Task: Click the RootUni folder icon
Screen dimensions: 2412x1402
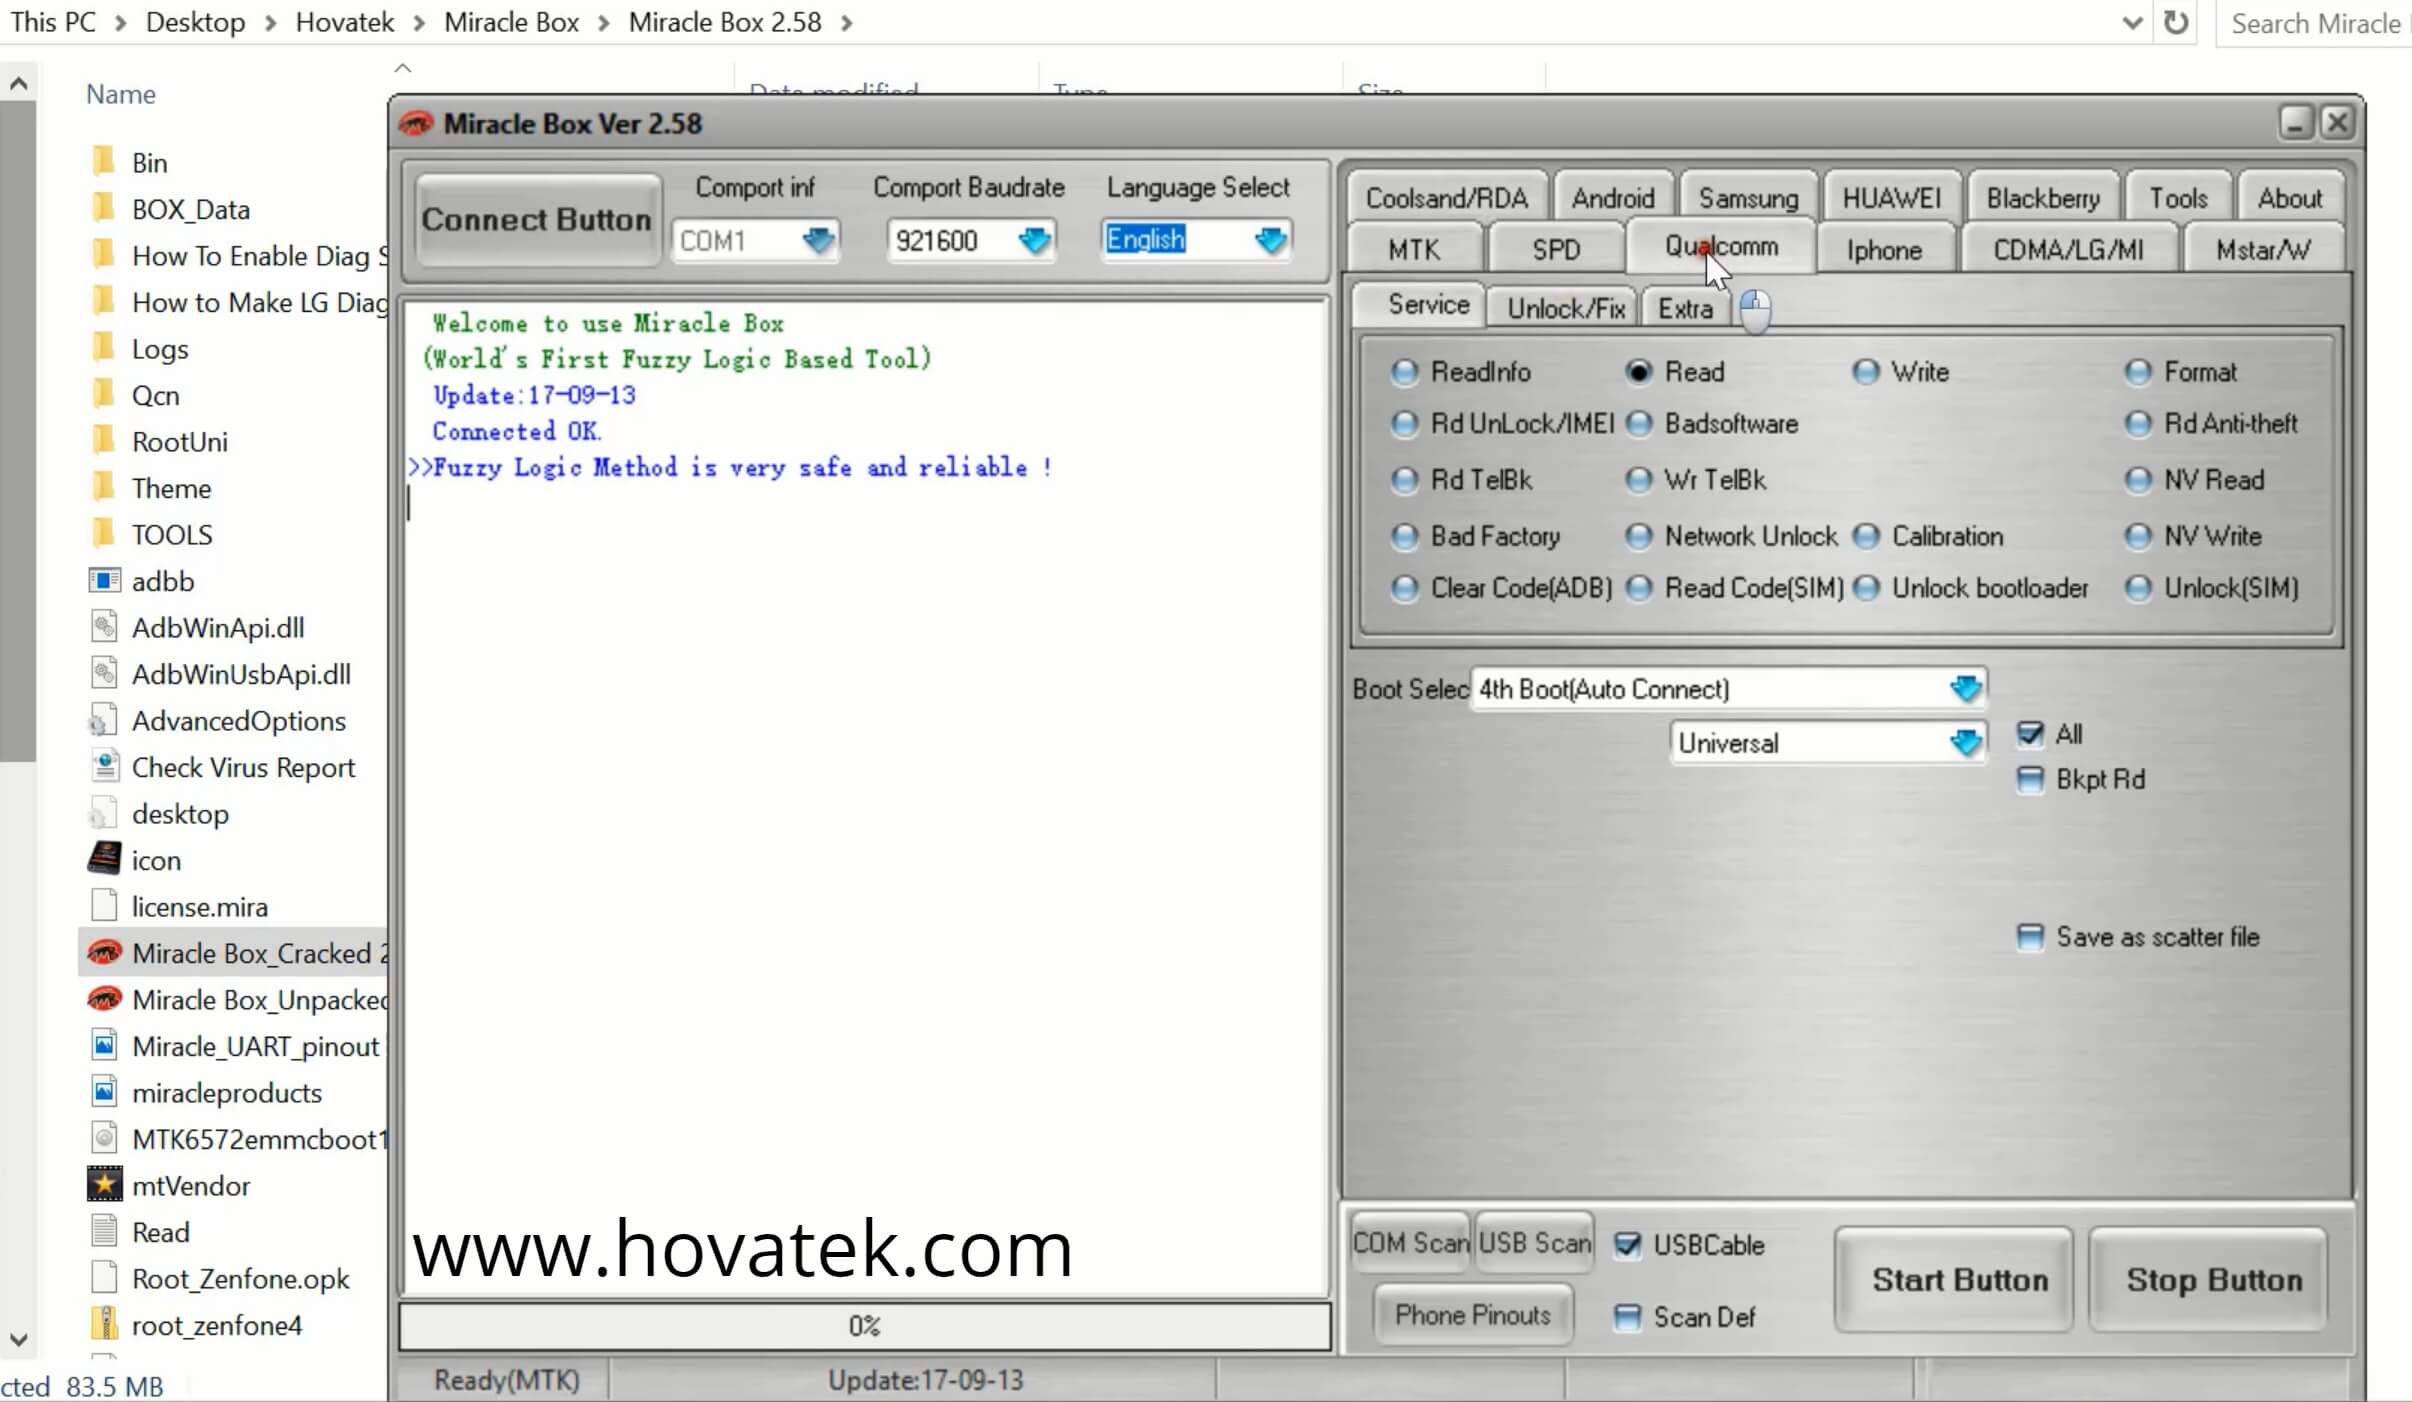Action: 103,440
